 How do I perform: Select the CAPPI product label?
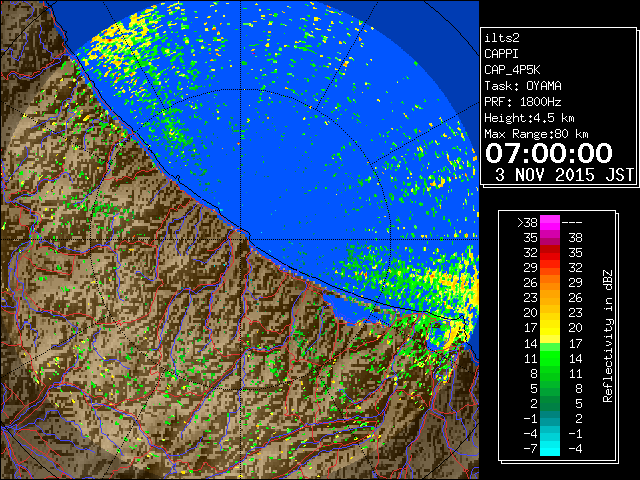(x=501, y=54)
